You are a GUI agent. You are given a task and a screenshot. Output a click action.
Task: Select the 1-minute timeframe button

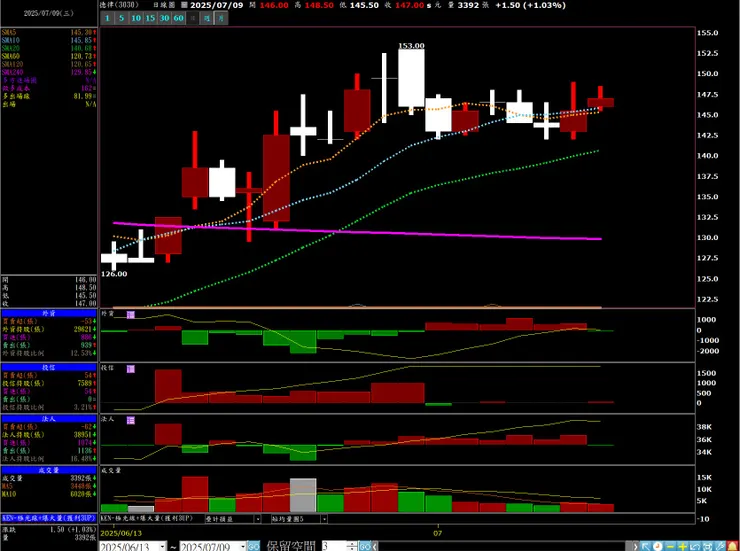point(108,18)
